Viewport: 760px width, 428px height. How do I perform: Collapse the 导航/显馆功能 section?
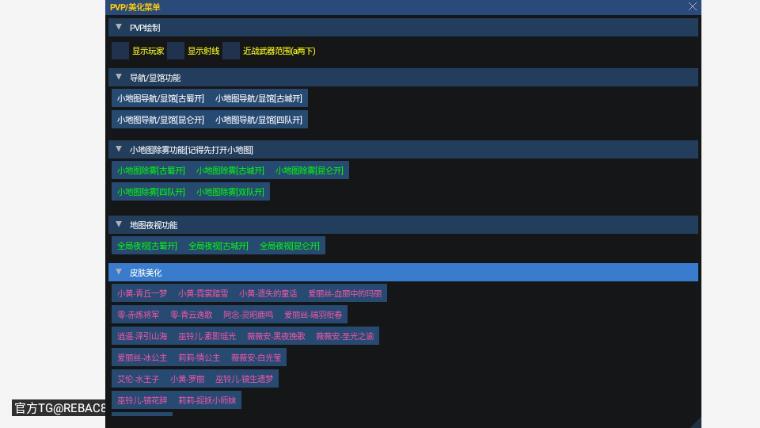coord(119,77)
